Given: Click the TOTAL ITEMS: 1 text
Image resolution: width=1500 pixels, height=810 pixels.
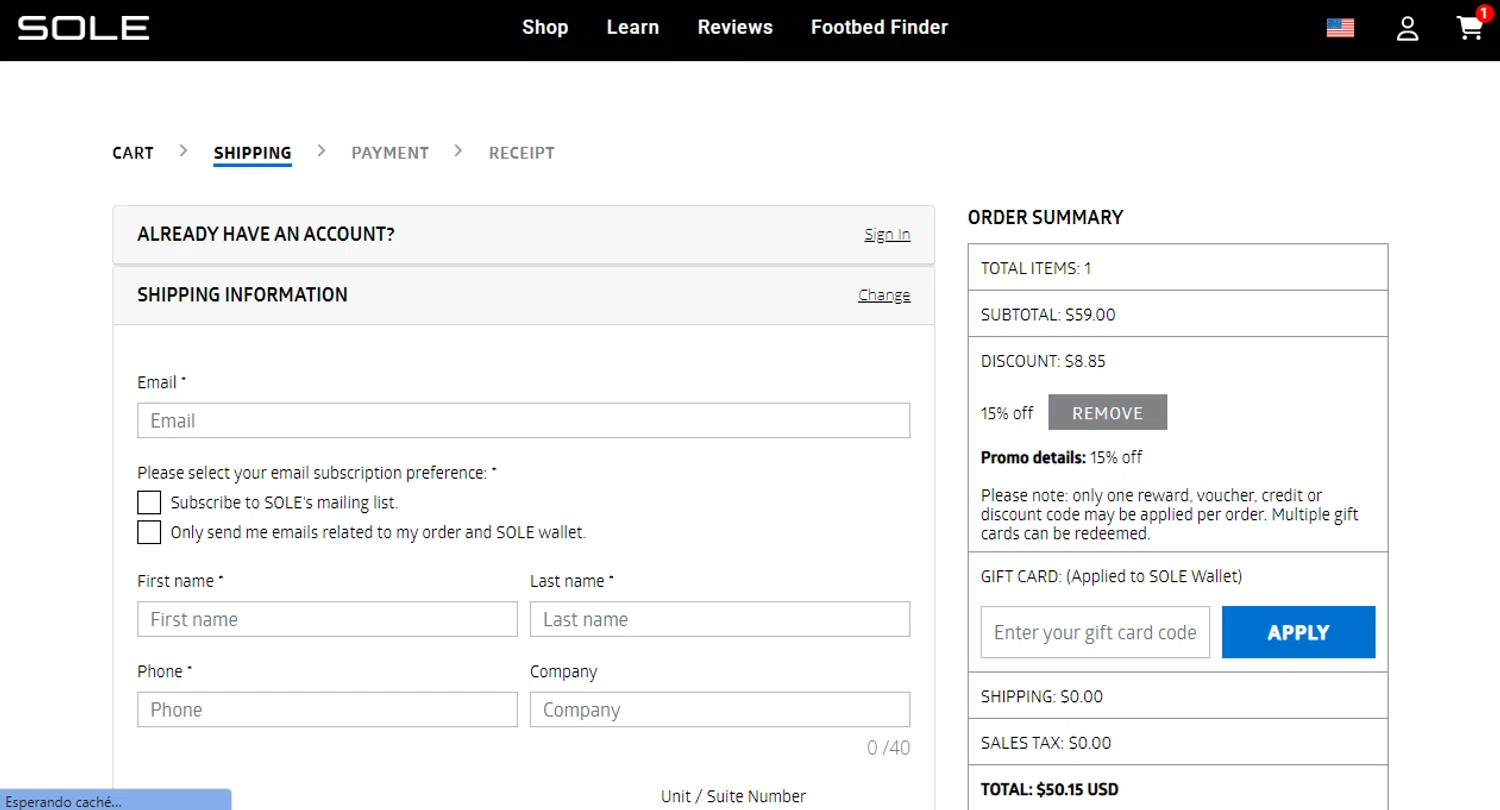Looking at the screenshot, I should pos(1036,268).
